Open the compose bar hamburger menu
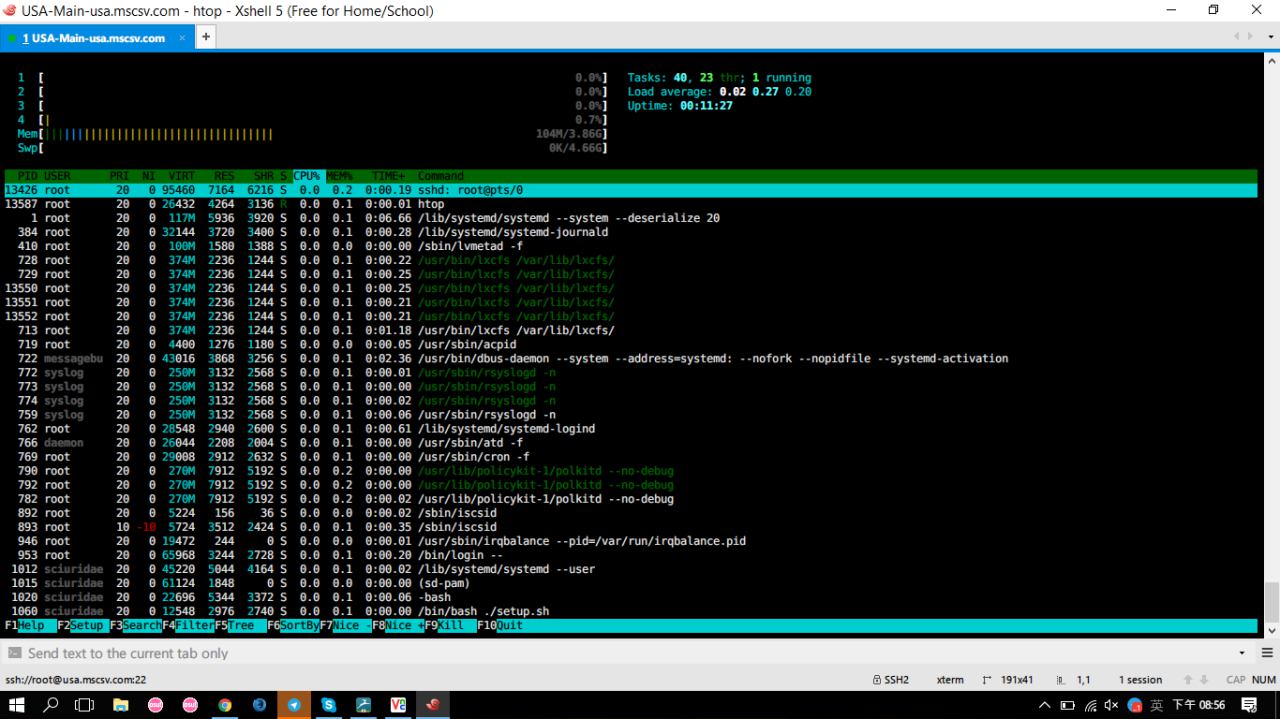 (x=1266, y=653)
